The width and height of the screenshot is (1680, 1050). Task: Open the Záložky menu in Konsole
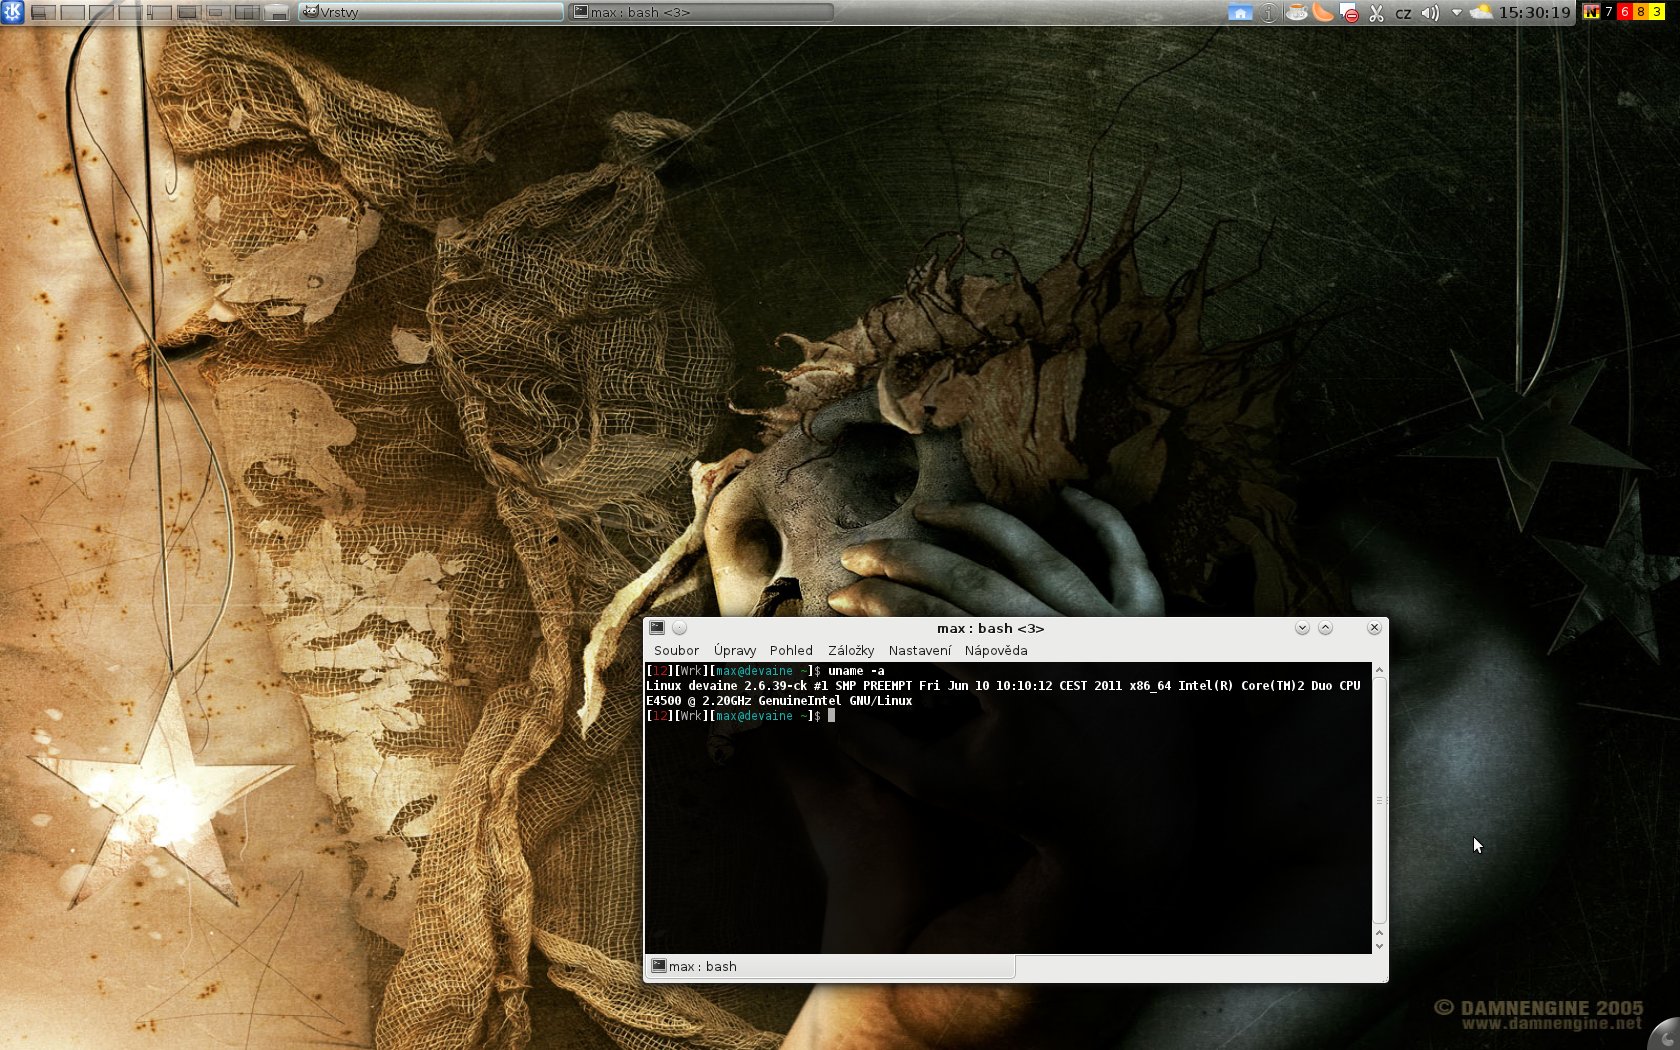850,650
